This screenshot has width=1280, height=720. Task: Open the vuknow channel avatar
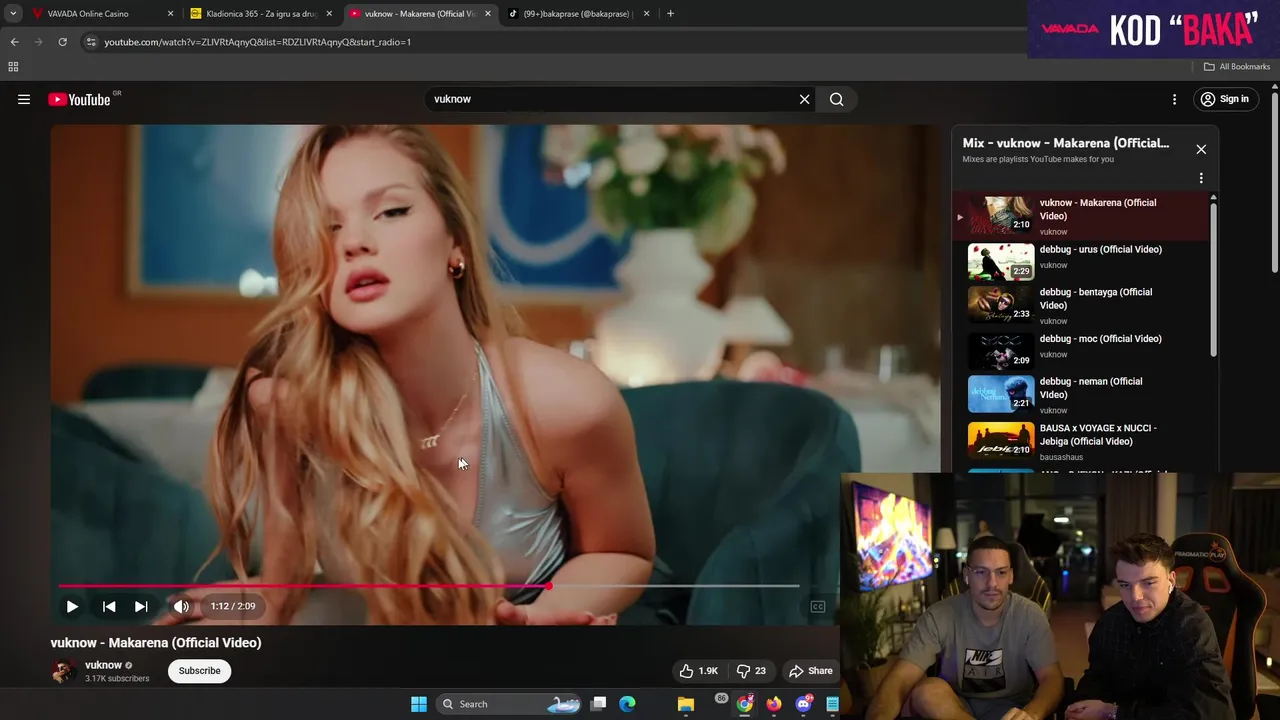63,671
